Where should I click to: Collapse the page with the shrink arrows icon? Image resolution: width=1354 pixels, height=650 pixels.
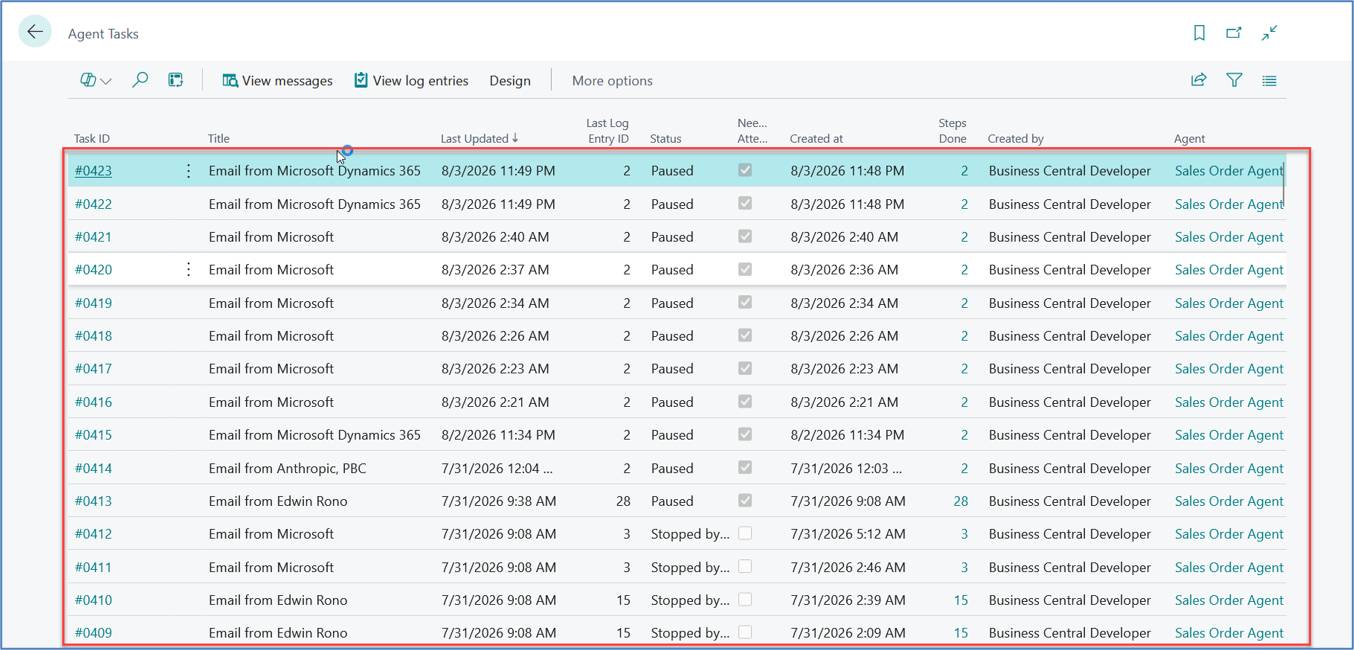point(1269,33)
